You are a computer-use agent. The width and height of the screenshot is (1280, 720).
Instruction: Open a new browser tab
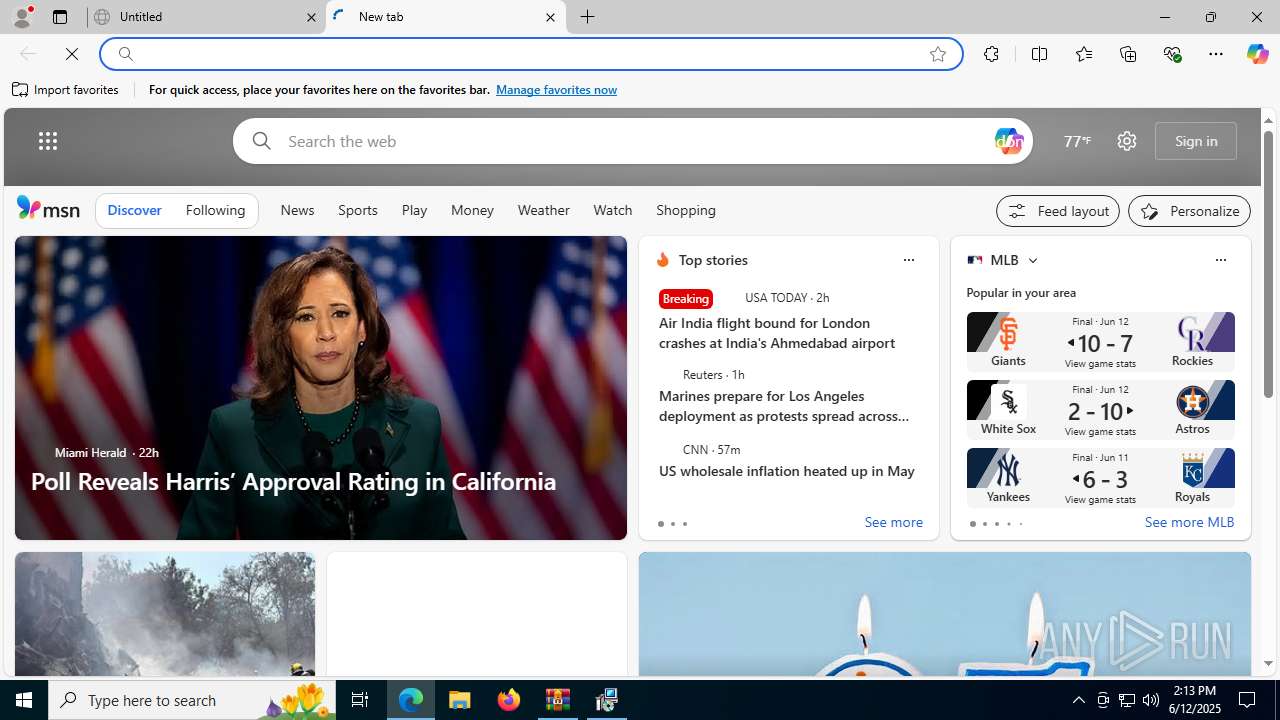tap(588, 17)
